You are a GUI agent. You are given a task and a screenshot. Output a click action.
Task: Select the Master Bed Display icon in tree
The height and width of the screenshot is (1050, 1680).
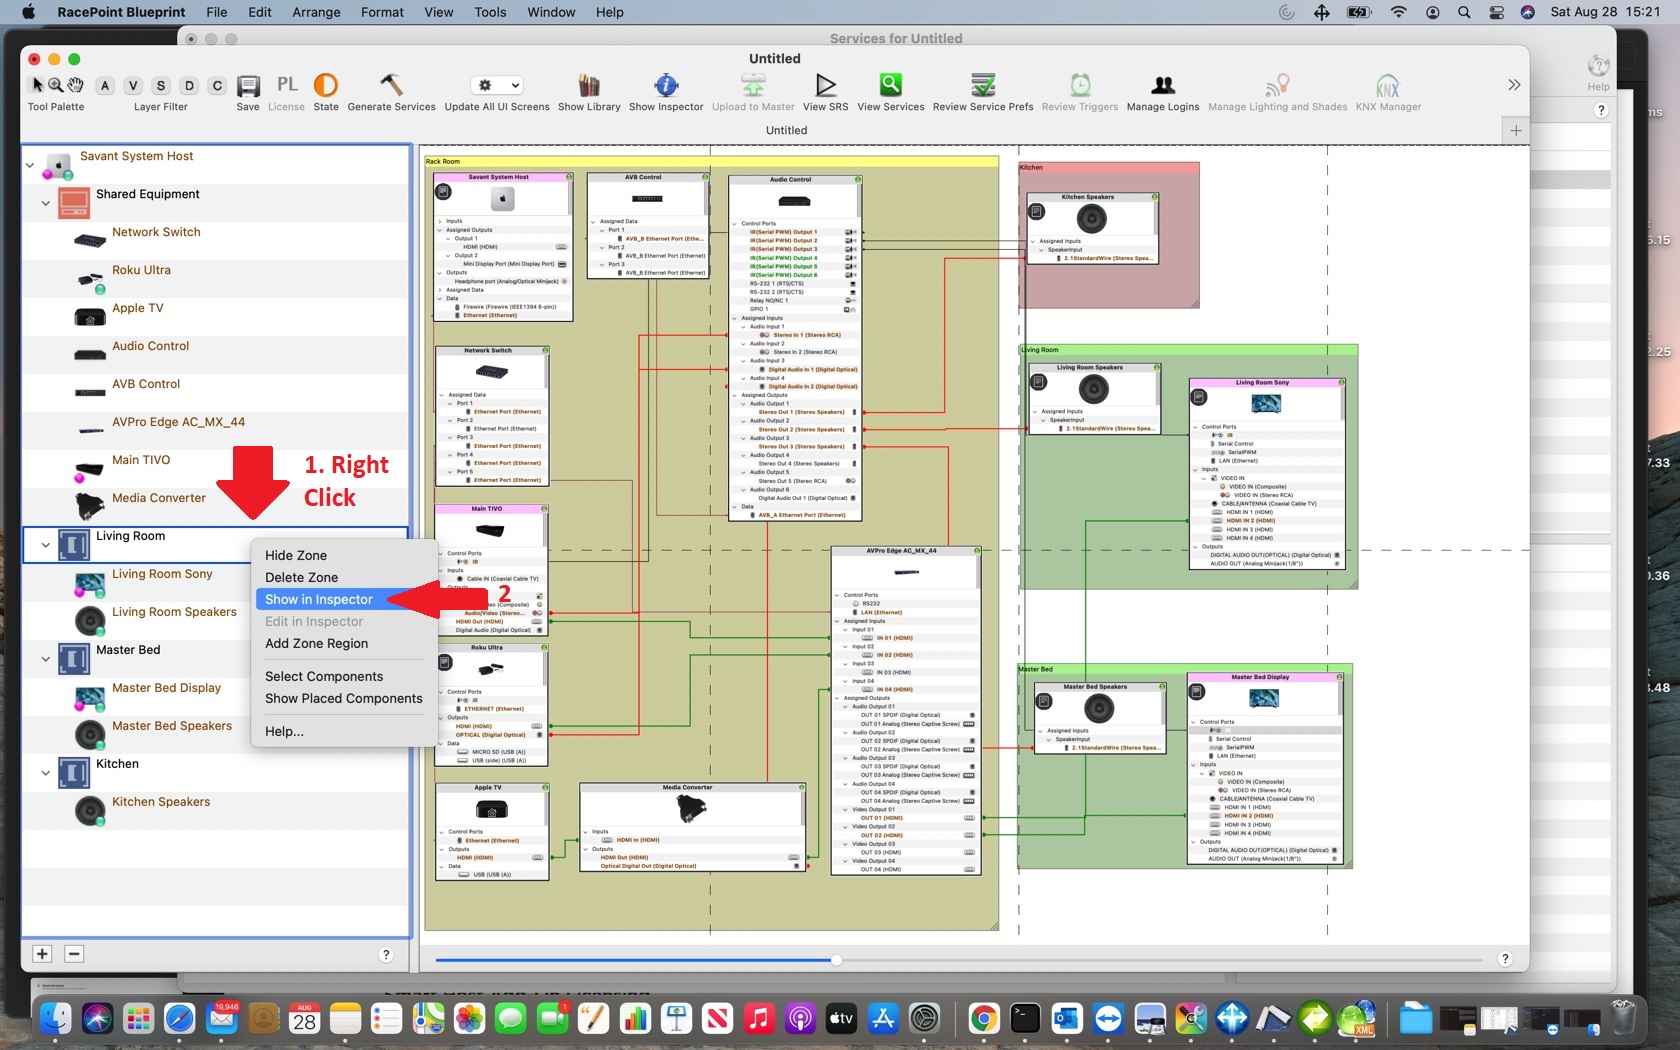[x=90, y=697]
